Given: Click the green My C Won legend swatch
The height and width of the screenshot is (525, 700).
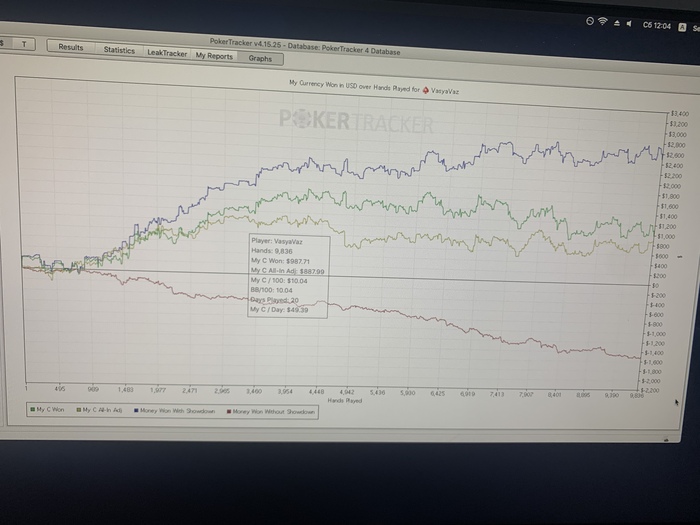Looking at the screenshot, I should (x=33, y=409).
